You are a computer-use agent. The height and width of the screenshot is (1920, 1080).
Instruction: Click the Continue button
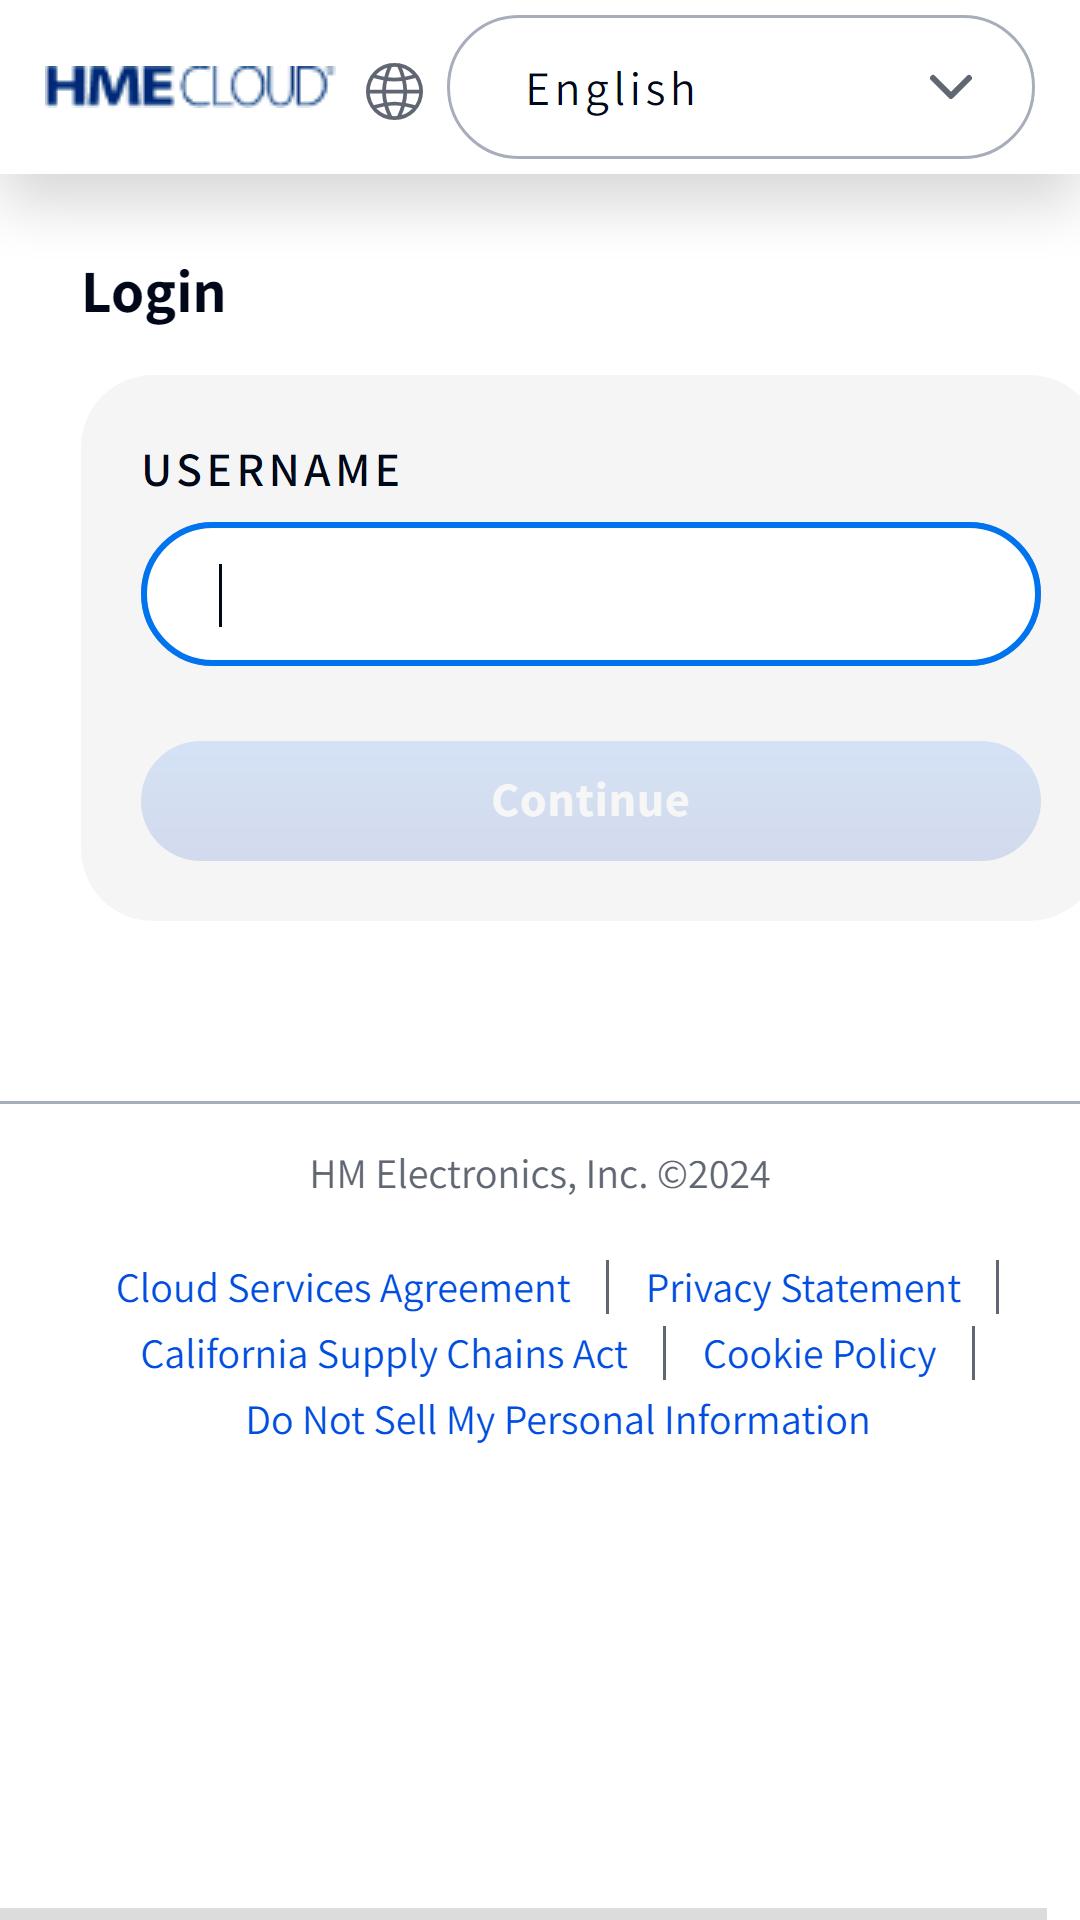pyautogui.click(x=591, y=801)
